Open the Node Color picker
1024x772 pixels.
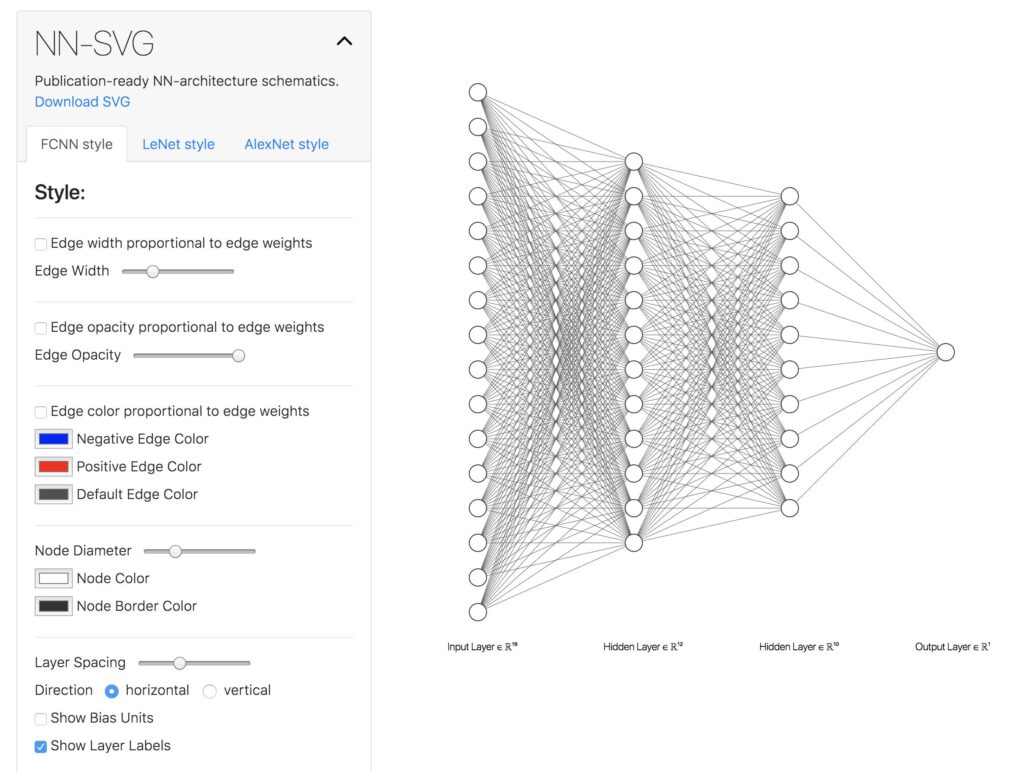(x=53, y=578)
